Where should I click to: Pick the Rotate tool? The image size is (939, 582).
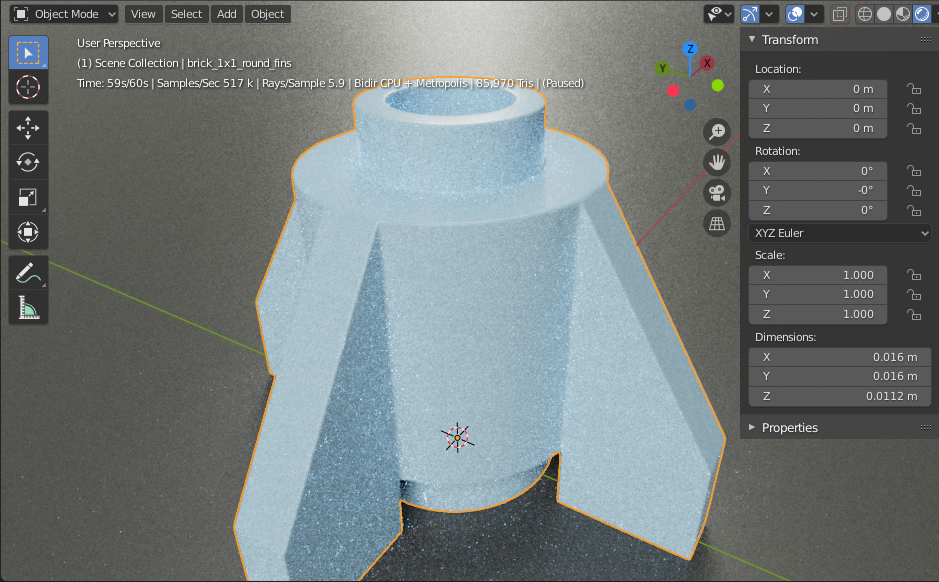[x=28, y=162]
